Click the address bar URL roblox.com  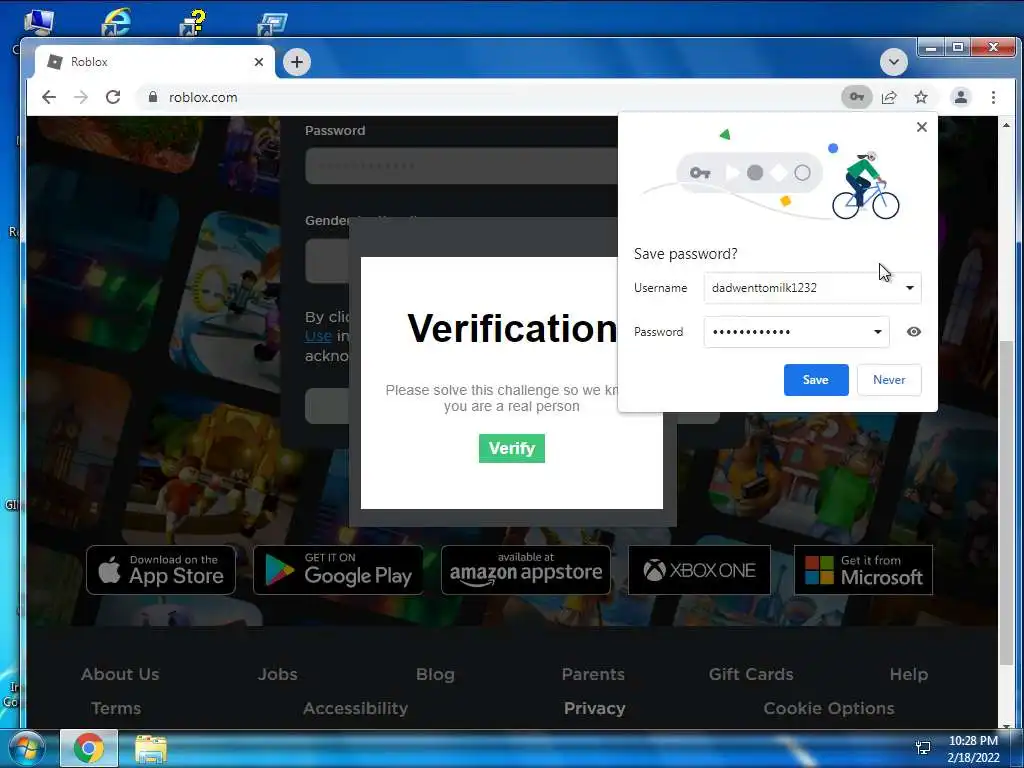[203, 97]
